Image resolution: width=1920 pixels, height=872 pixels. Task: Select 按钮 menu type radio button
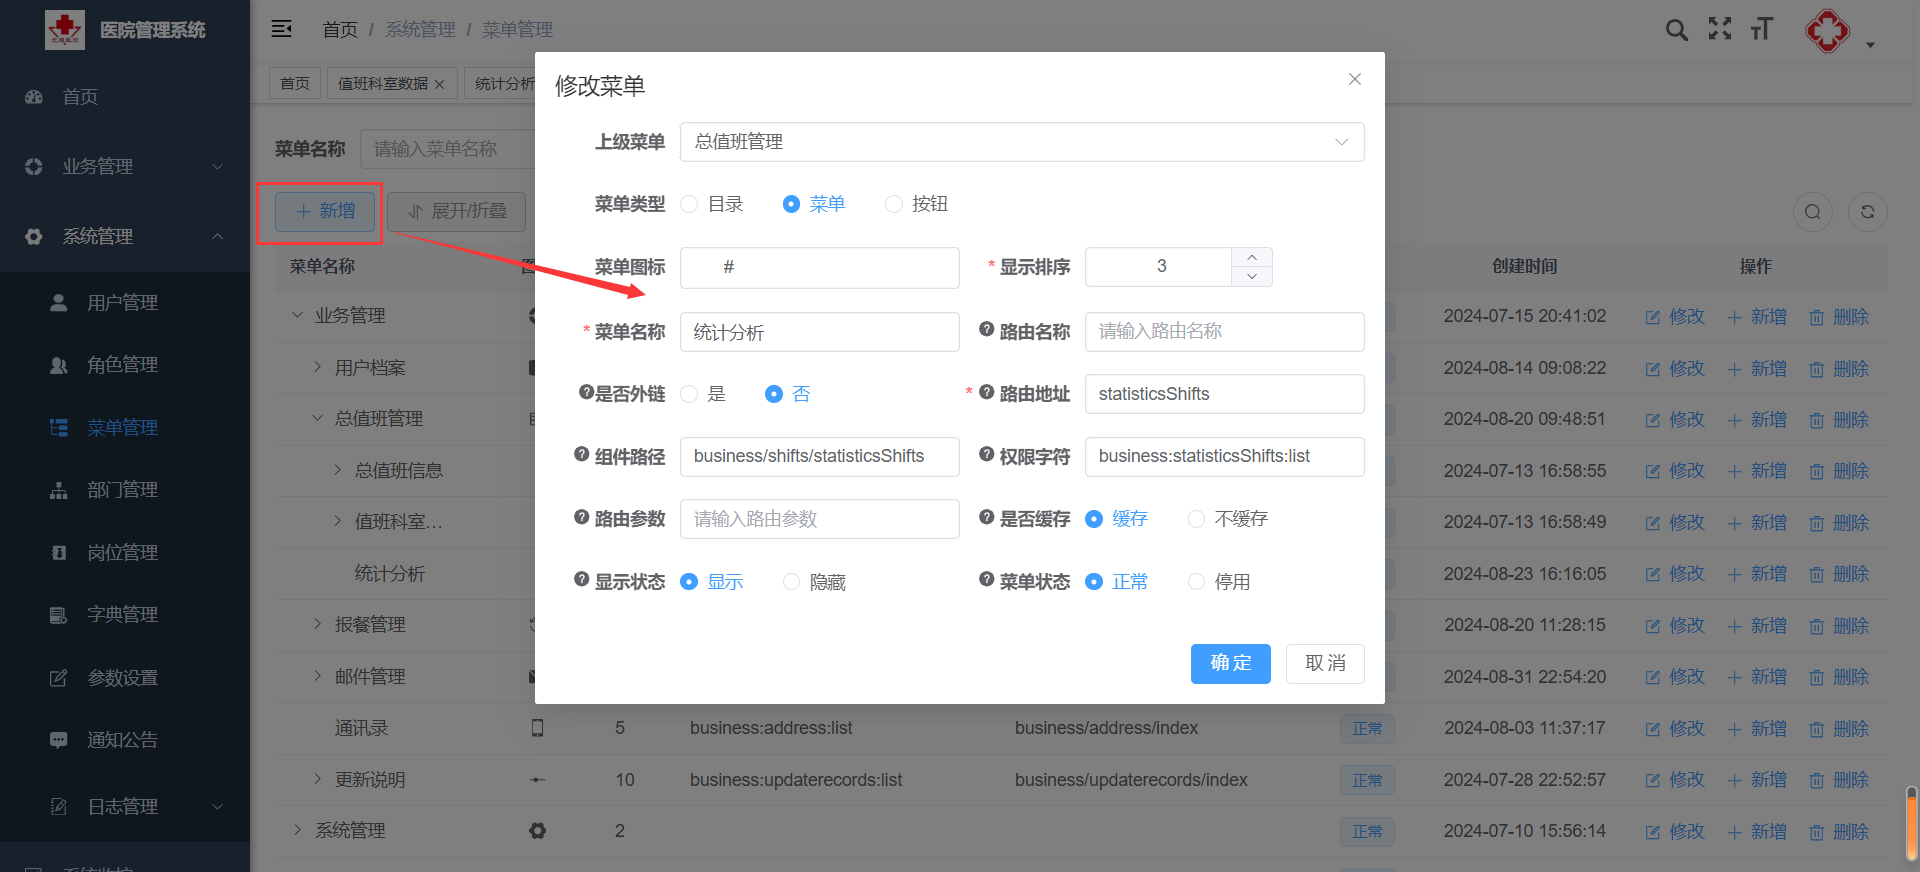894,204
